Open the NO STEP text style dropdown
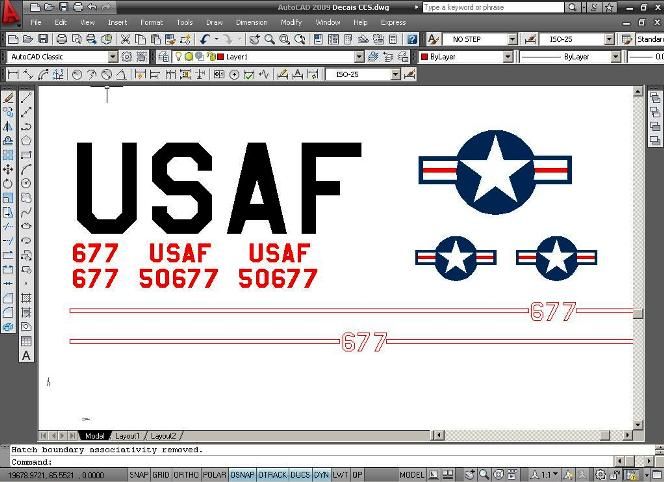Viewport: 664px width, 482px height. (512, 39)
